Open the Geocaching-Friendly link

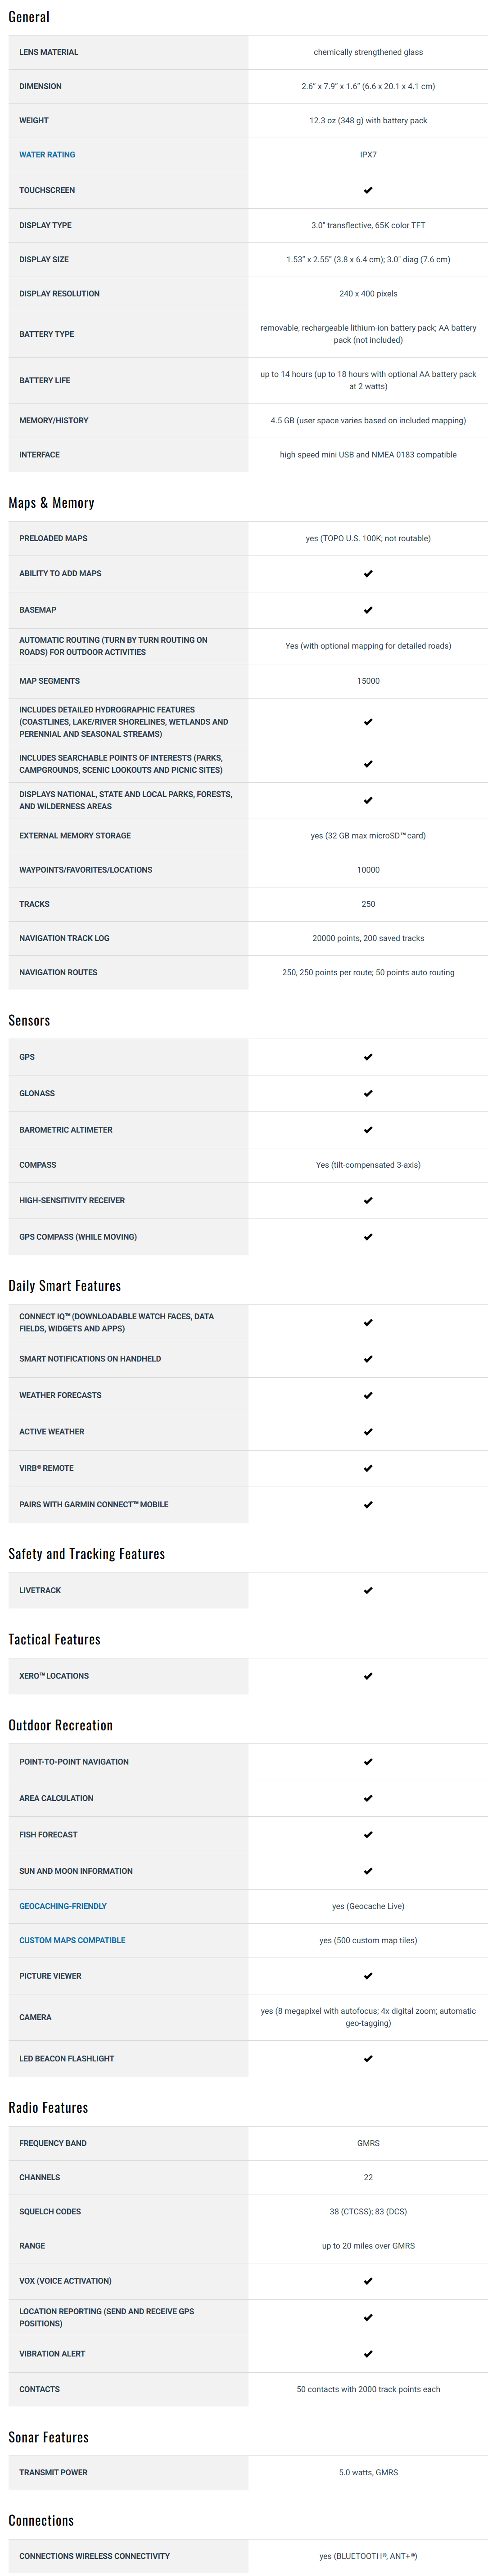[63, 1905]
